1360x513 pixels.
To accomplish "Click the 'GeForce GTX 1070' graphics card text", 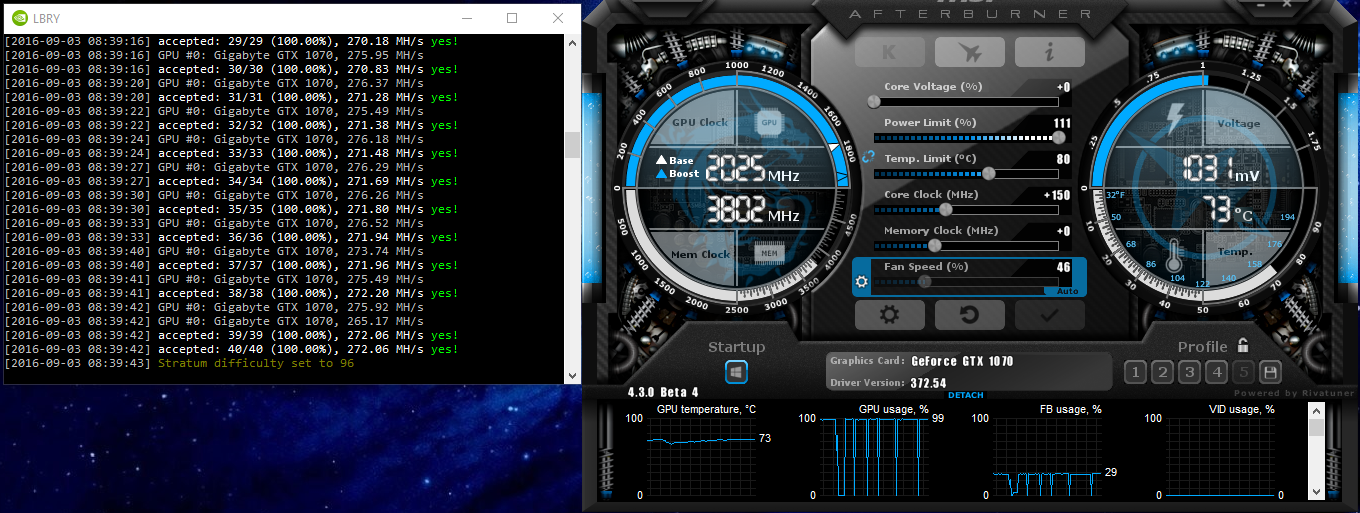I will (x=963, y=360).
